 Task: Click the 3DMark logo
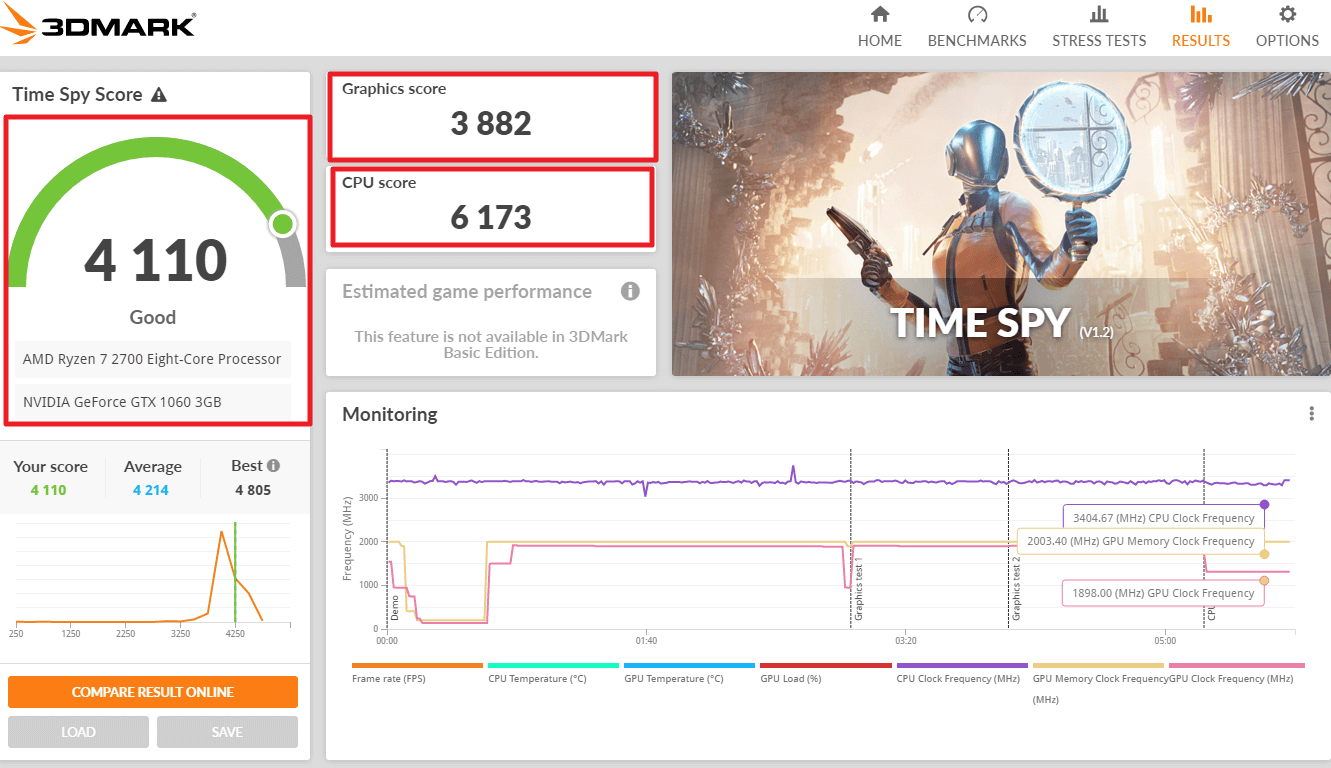pos(98,24)
